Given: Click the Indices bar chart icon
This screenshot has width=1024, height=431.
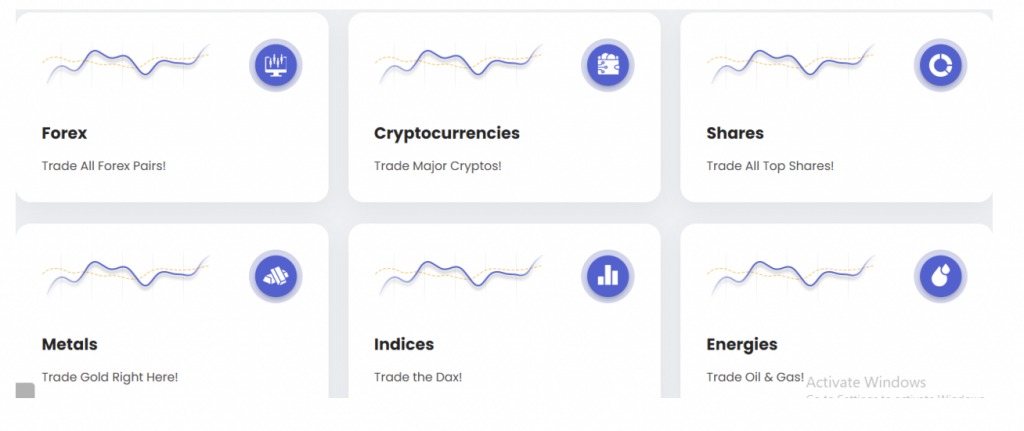Looking at the screenshot, I should click(606, 277).
